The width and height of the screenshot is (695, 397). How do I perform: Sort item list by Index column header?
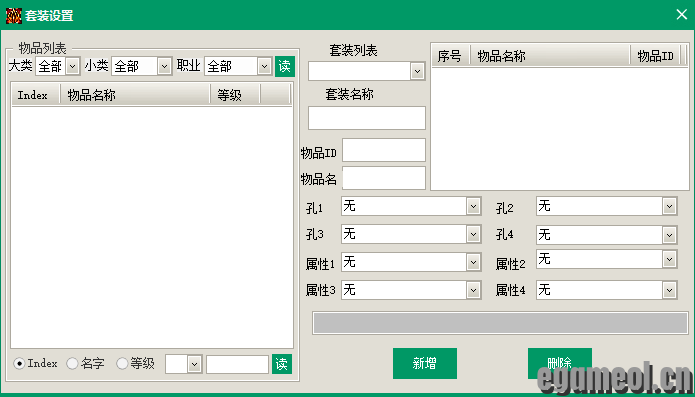(35, 95)
